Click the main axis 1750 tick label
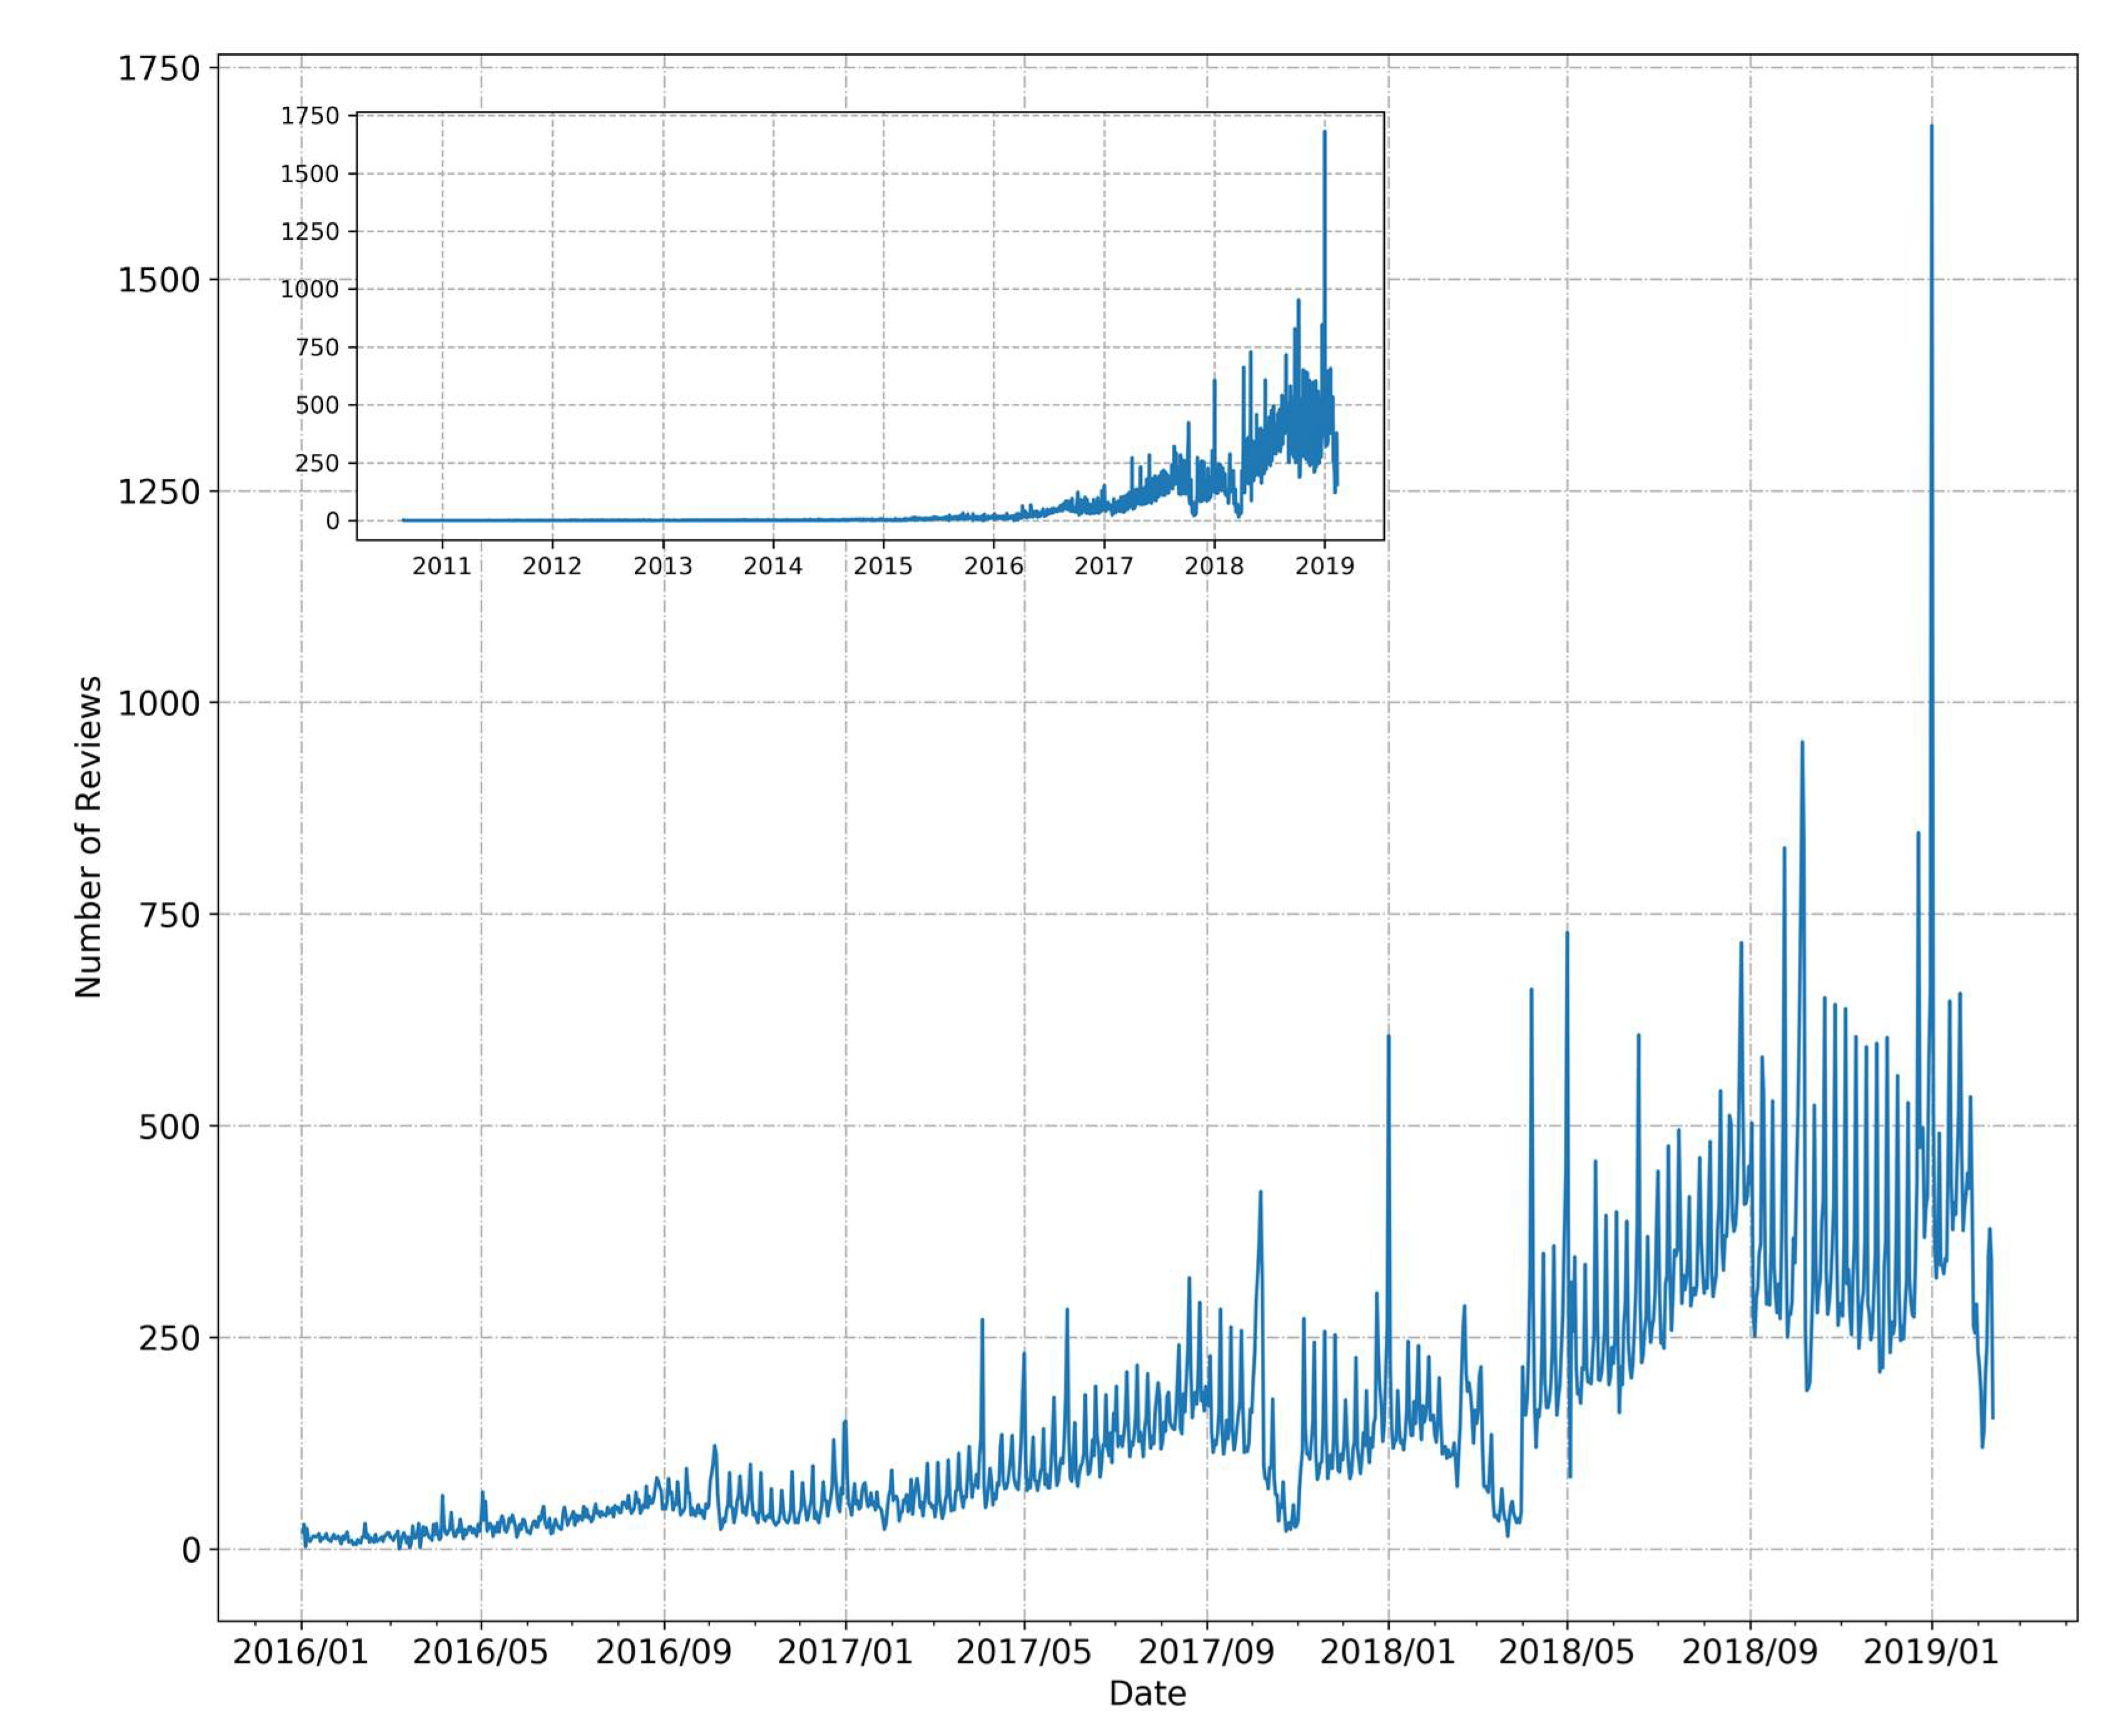 coord(159,69)
